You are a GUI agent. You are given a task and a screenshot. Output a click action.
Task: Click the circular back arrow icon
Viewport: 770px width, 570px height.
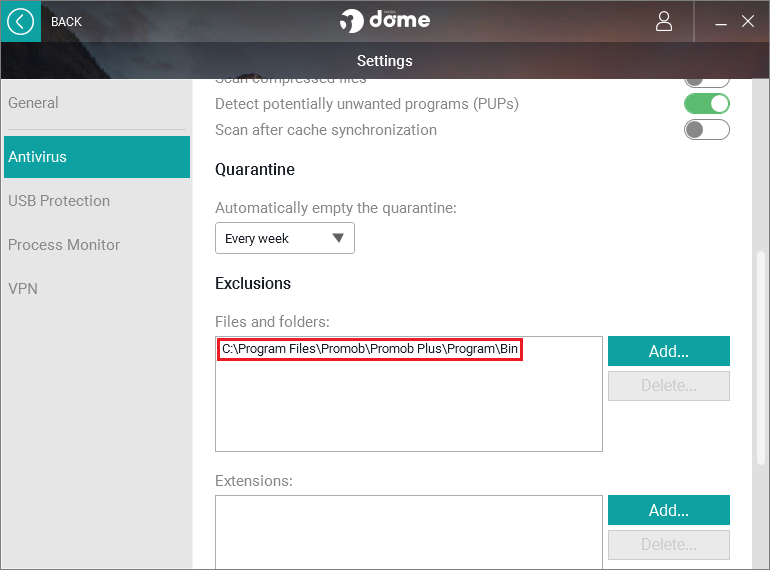coord(21,22)
